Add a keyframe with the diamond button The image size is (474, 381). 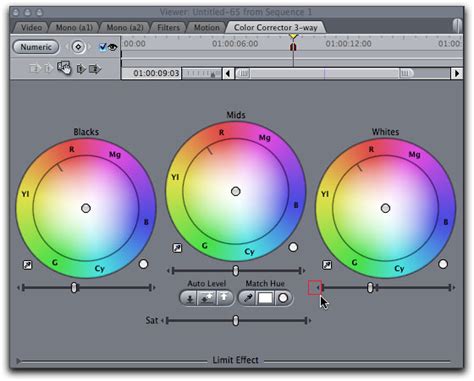tap(78, 47)
